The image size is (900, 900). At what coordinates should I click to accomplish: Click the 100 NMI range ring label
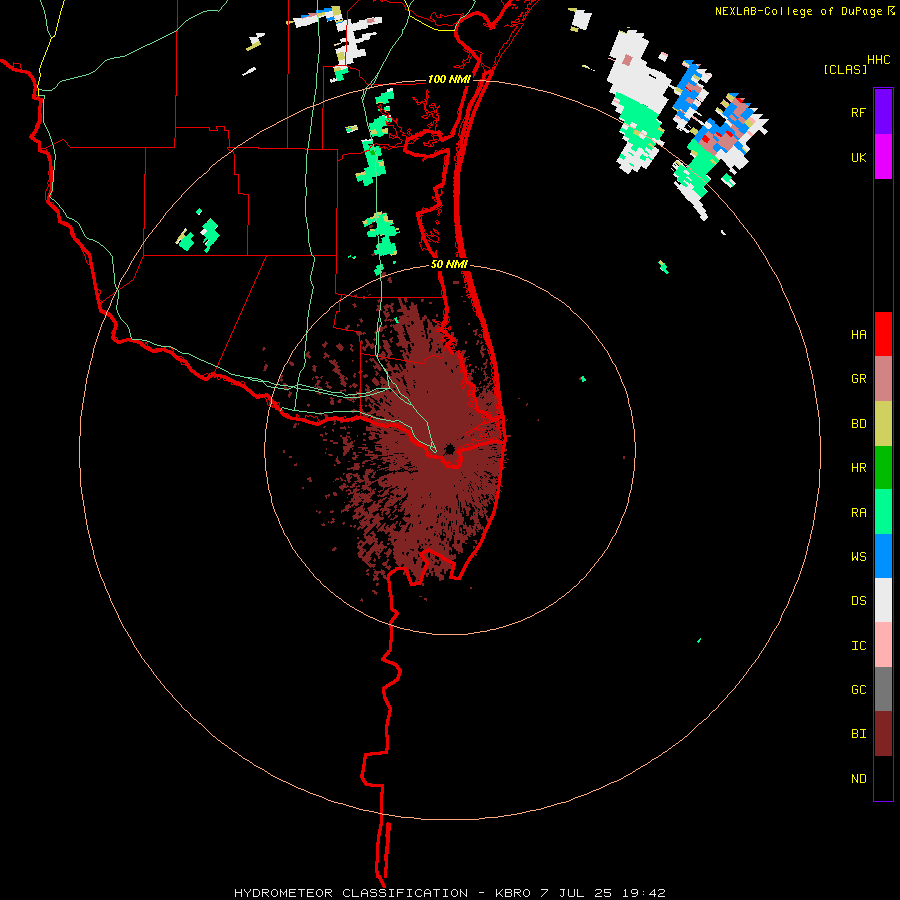pos(448,79)
